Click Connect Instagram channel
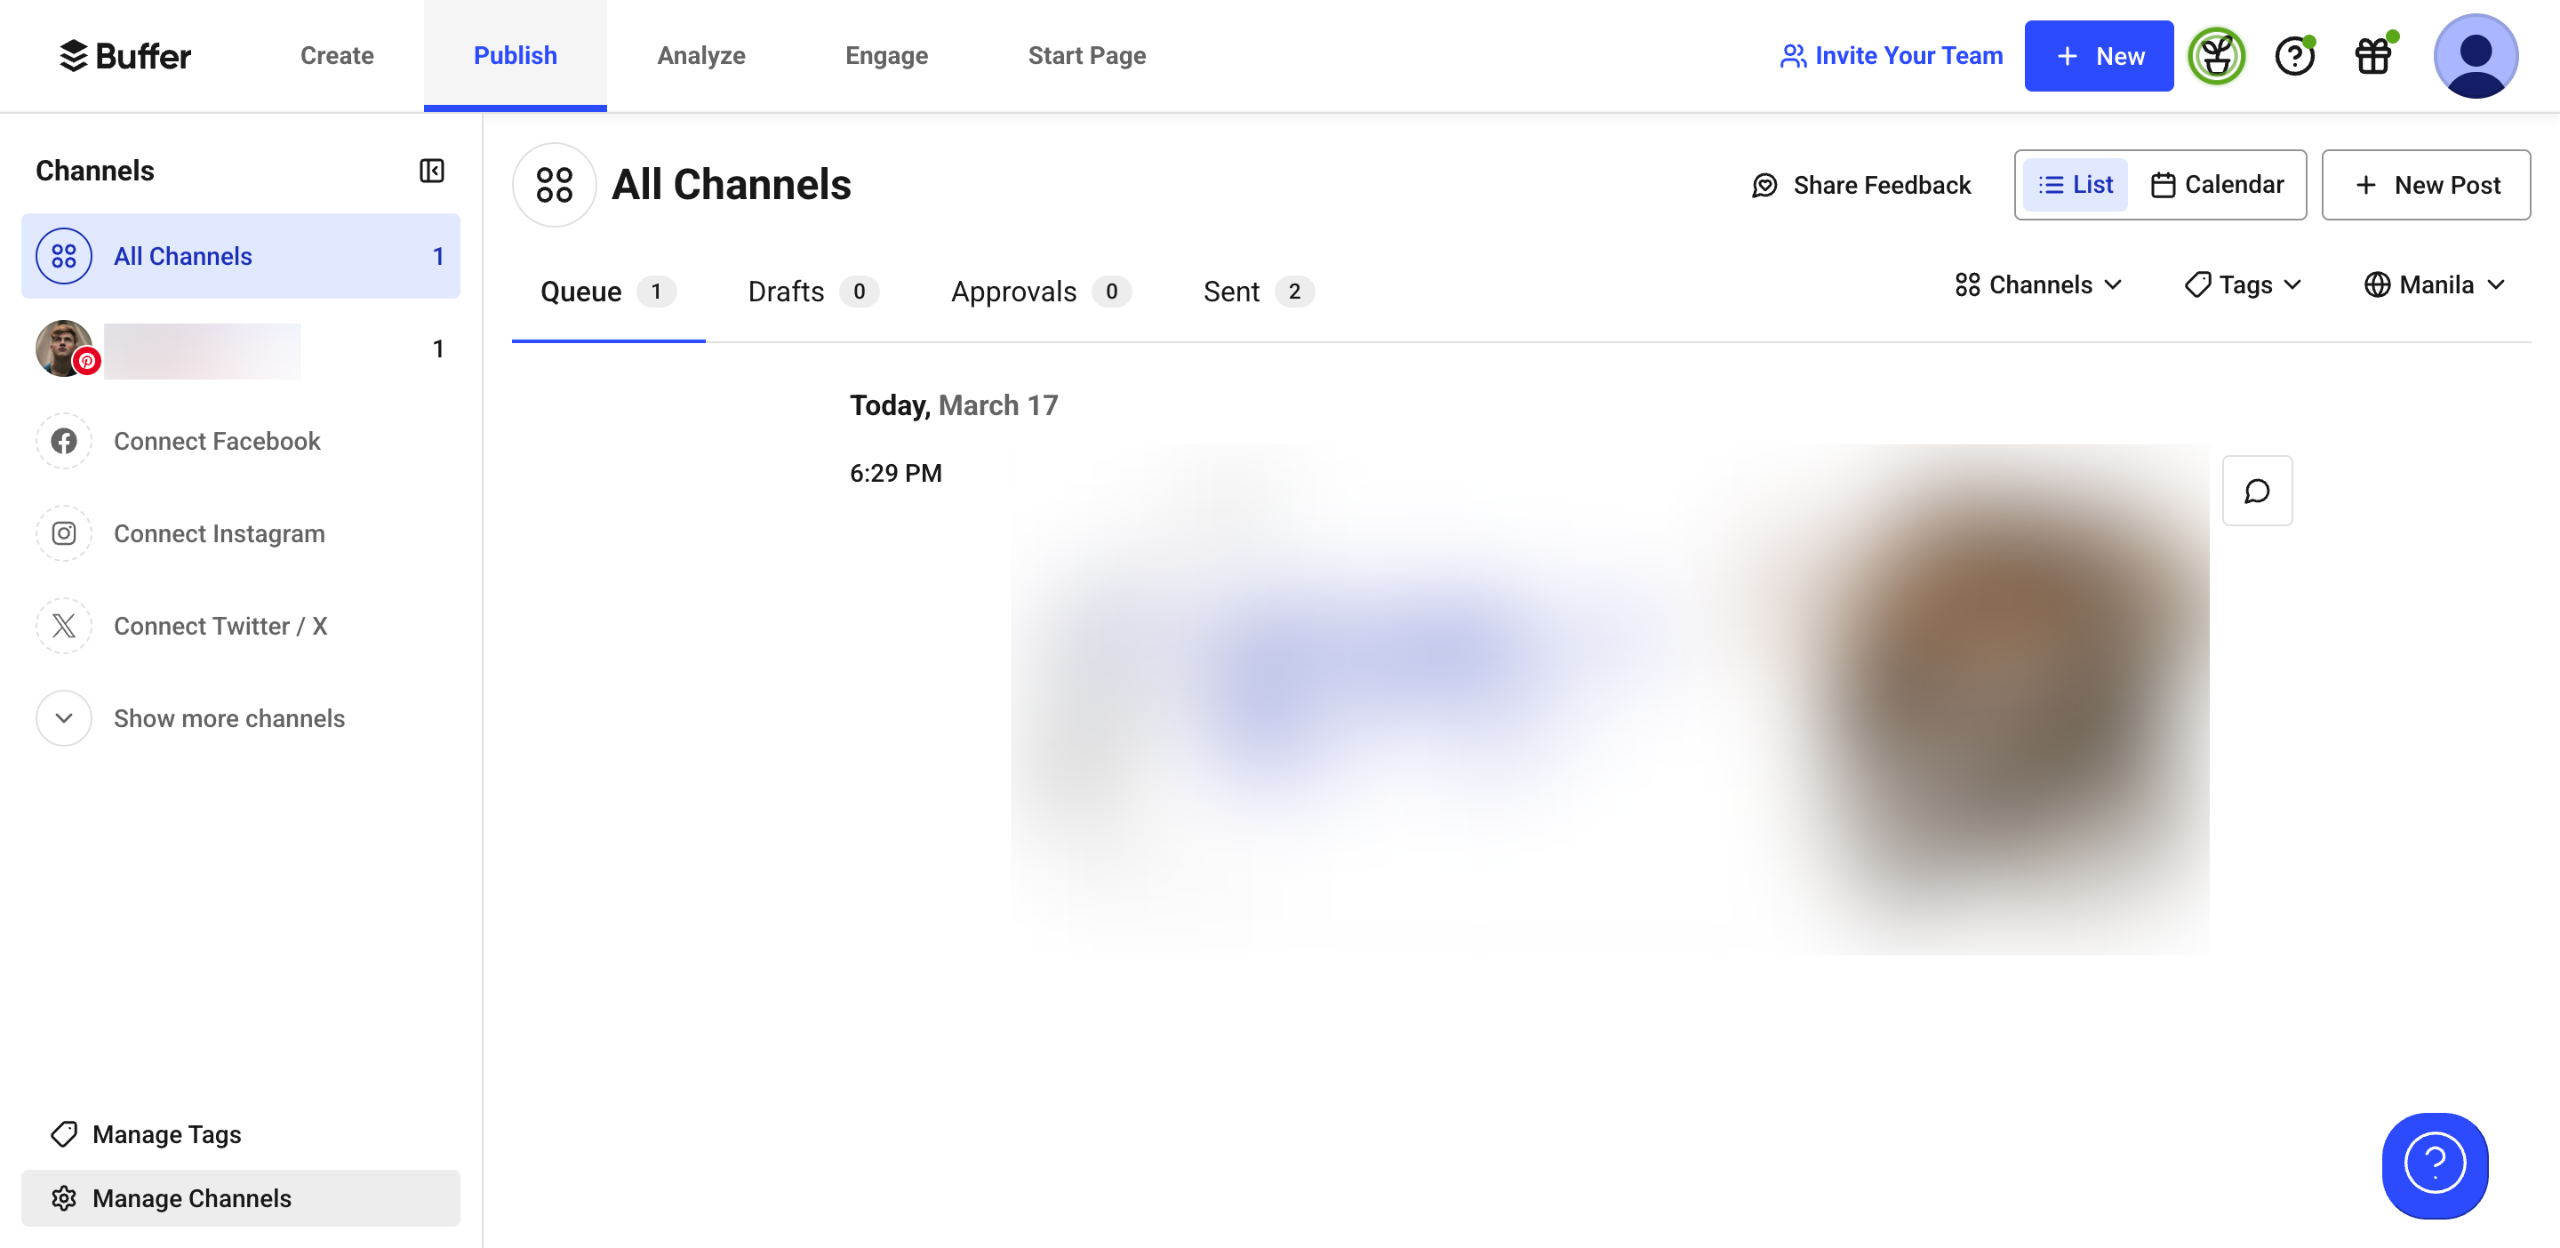Viewport: 2560px width, 1248px height. pos(218,534)
